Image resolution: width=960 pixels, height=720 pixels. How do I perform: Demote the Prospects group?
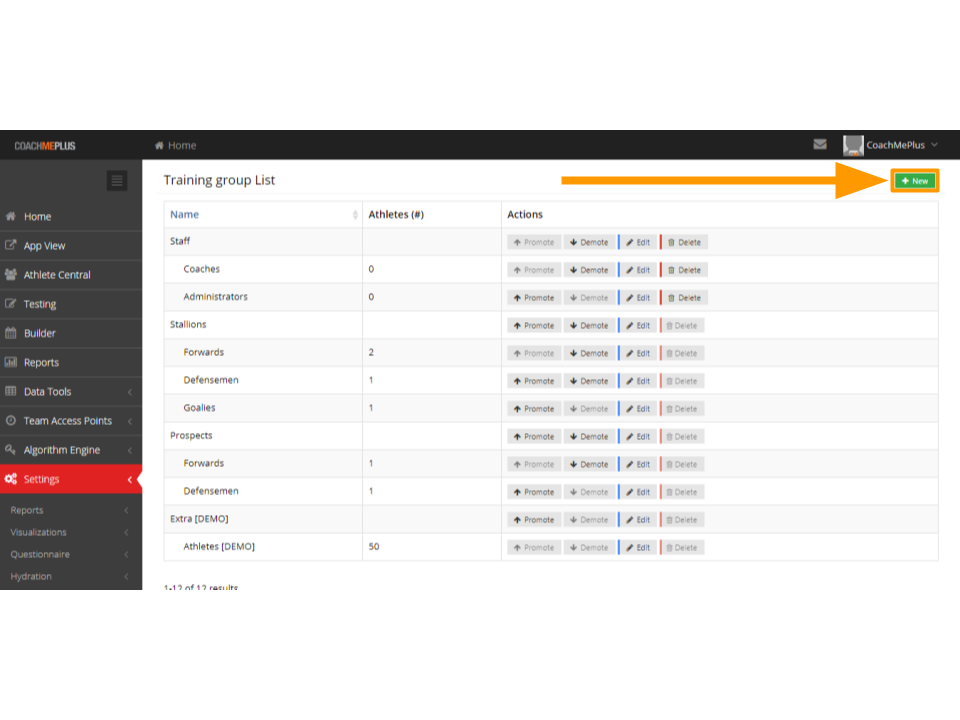[589, 437]
